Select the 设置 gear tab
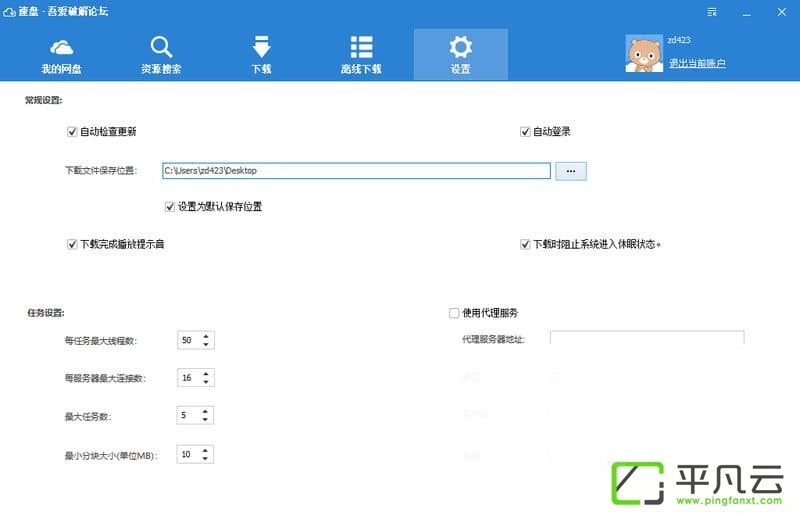 pyautogui.click(x=461, y=55)
